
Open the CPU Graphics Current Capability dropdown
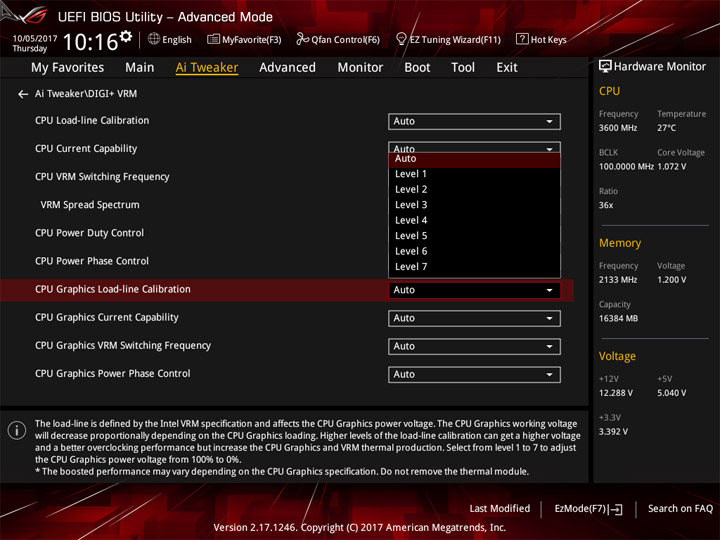click(x=474, y=318)
